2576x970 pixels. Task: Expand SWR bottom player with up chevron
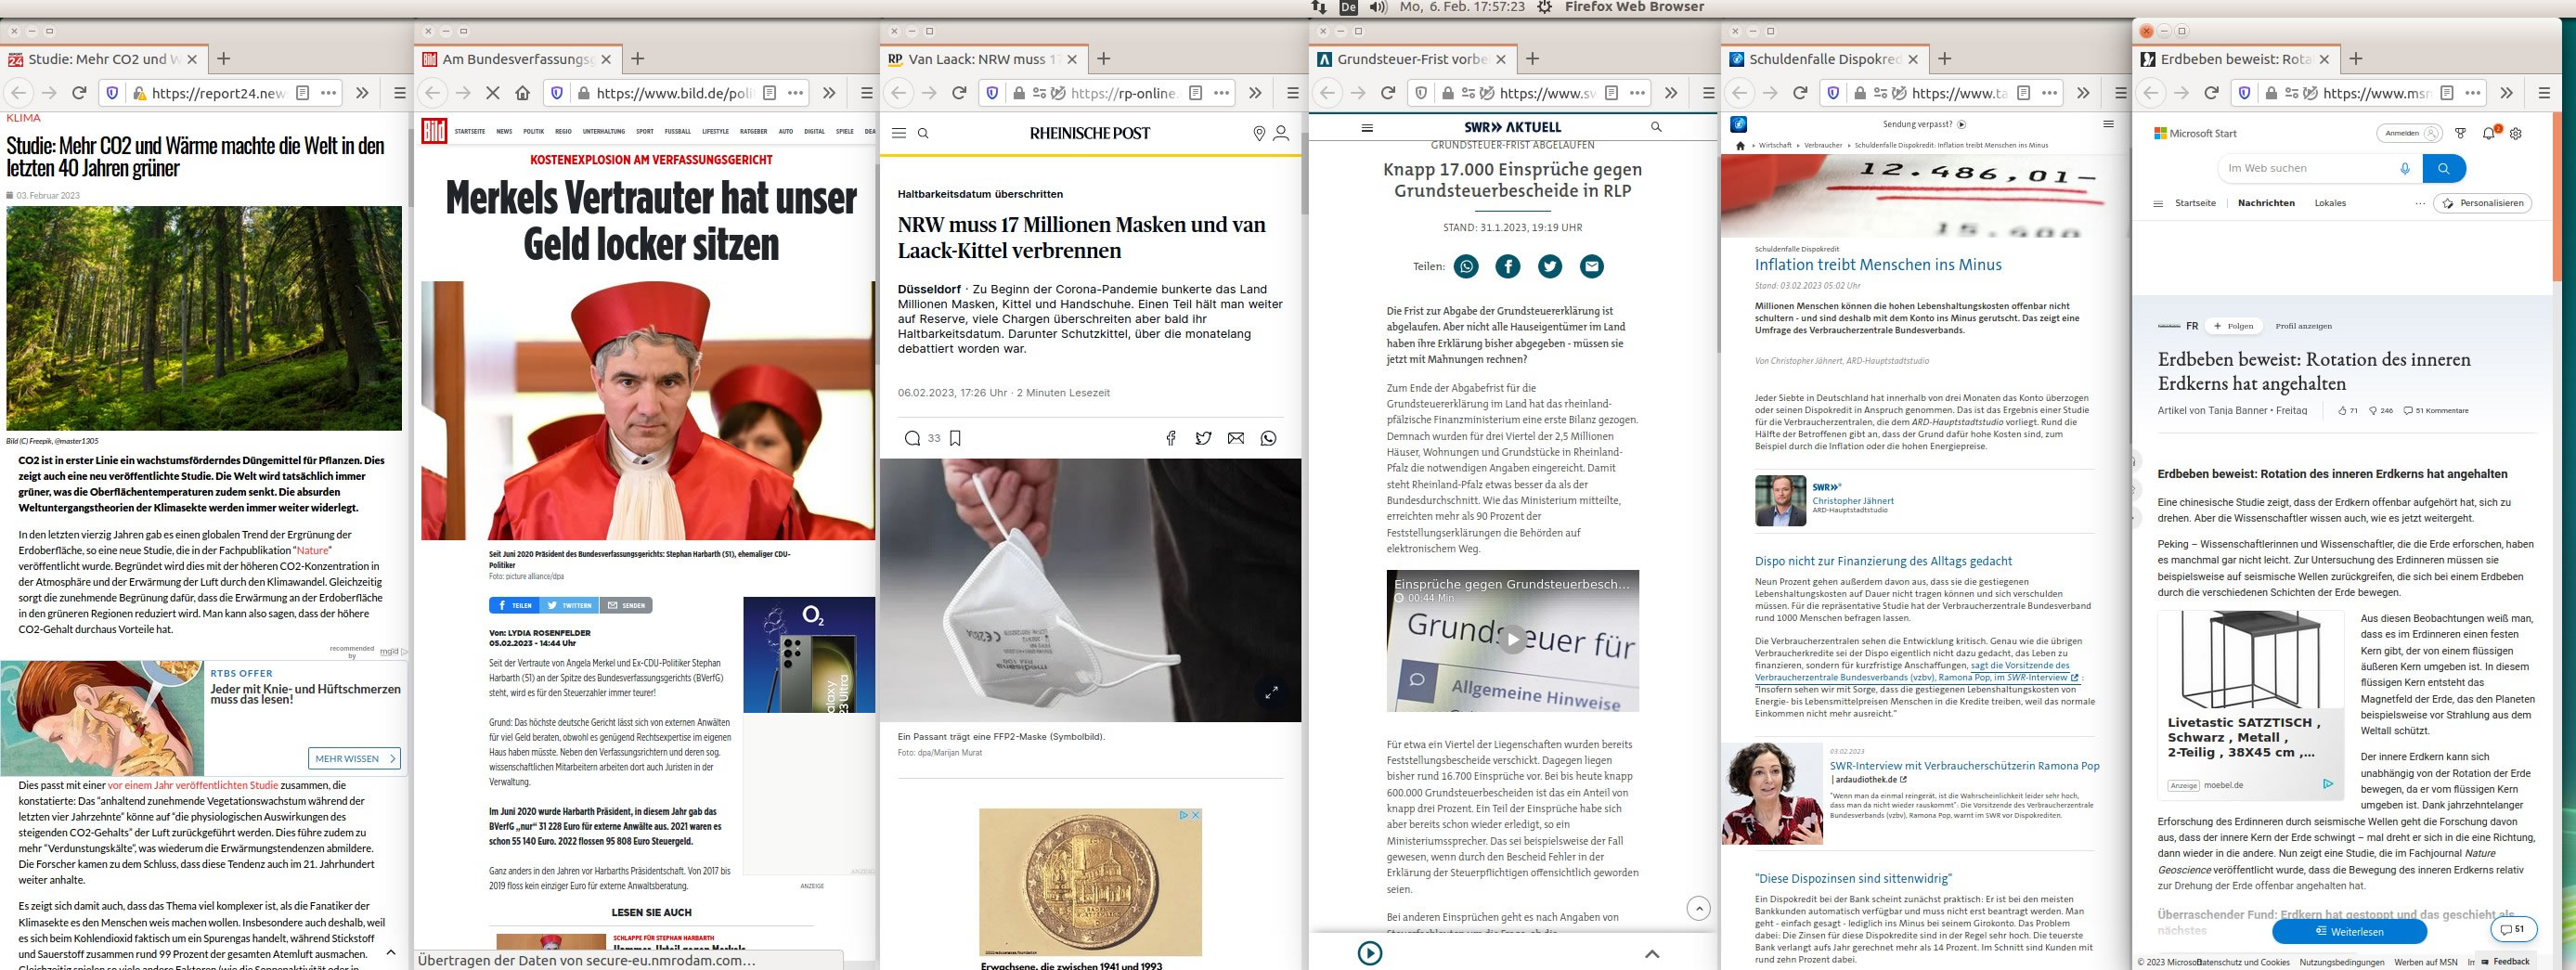(1652, 954)
